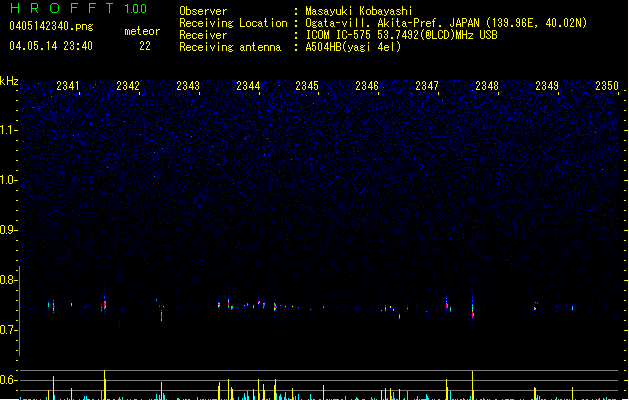
Task: Click the 2345 time axis label
Action: click(307, 85)
